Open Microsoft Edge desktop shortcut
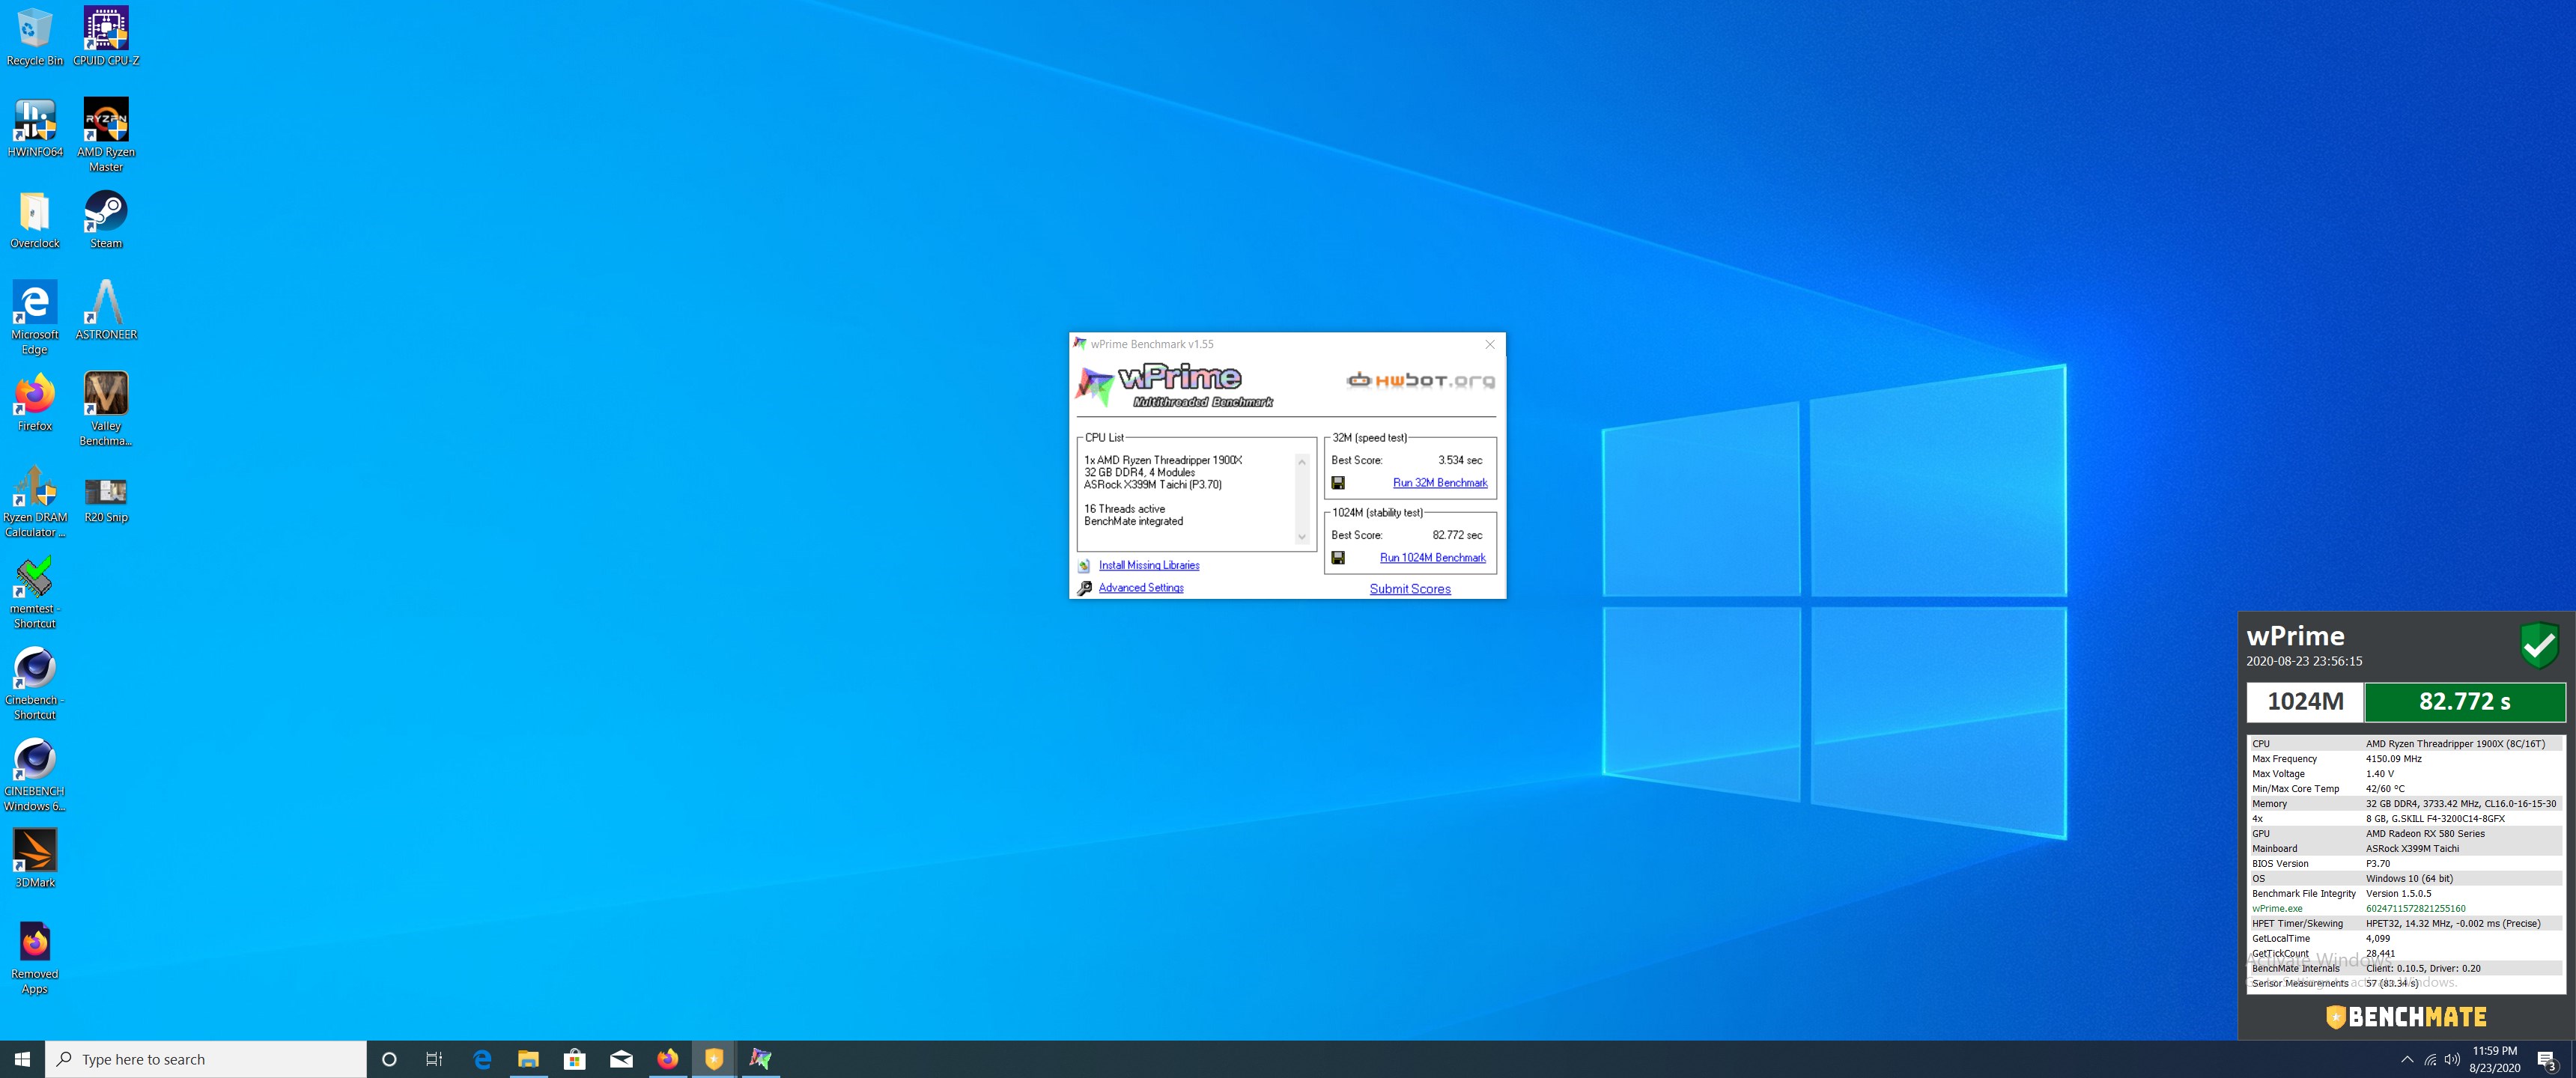The width and height of the screenshot is (2576, 1078). (35, 318)
